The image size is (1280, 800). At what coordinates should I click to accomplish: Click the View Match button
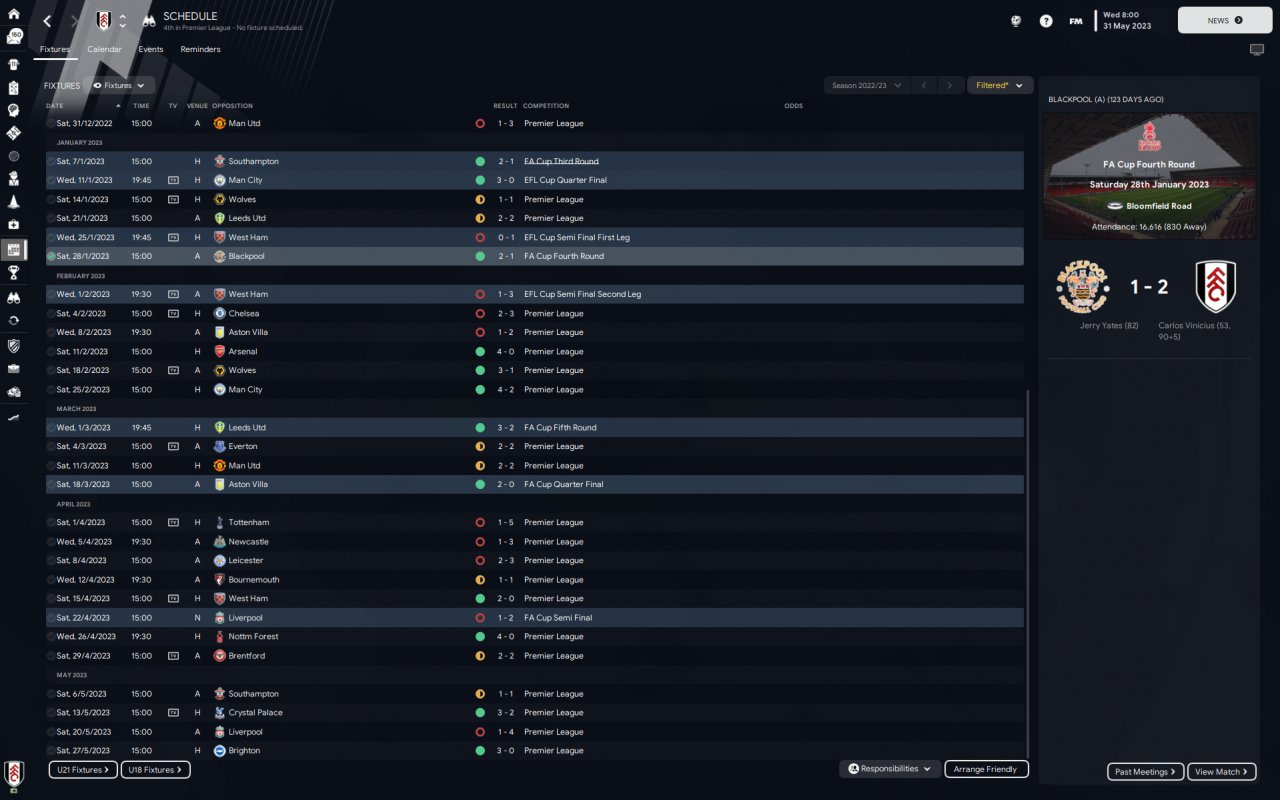(x=1223, y=772)
